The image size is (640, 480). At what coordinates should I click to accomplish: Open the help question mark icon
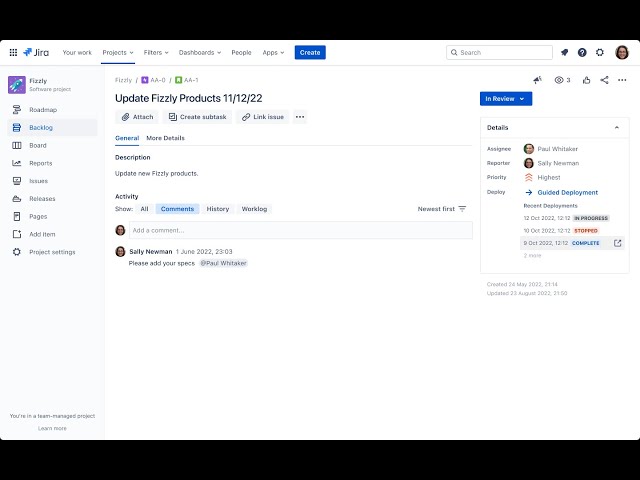tap(582, 52)
